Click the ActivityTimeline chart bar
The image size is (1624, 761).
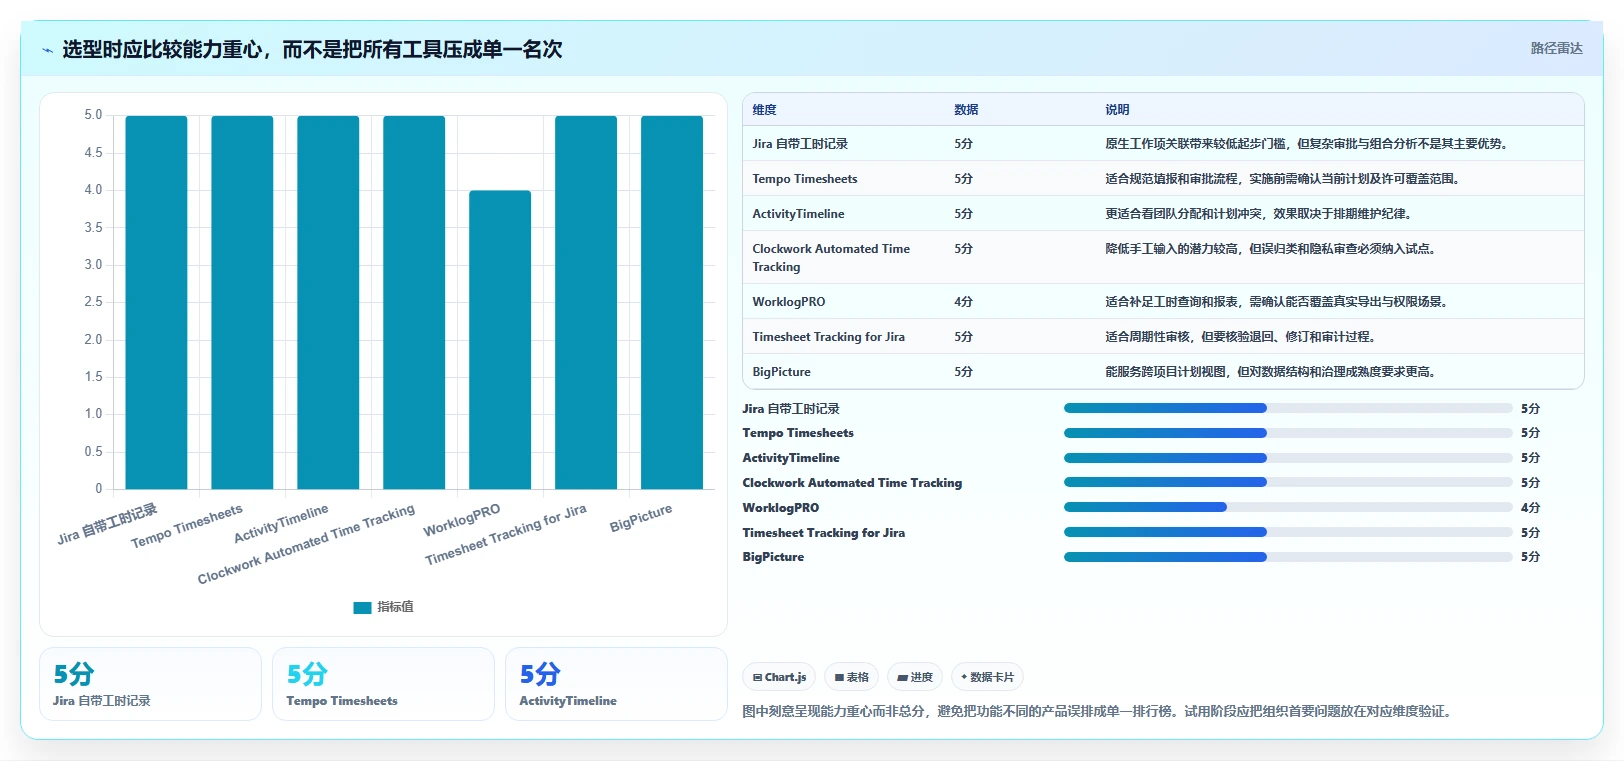[328, 302]
